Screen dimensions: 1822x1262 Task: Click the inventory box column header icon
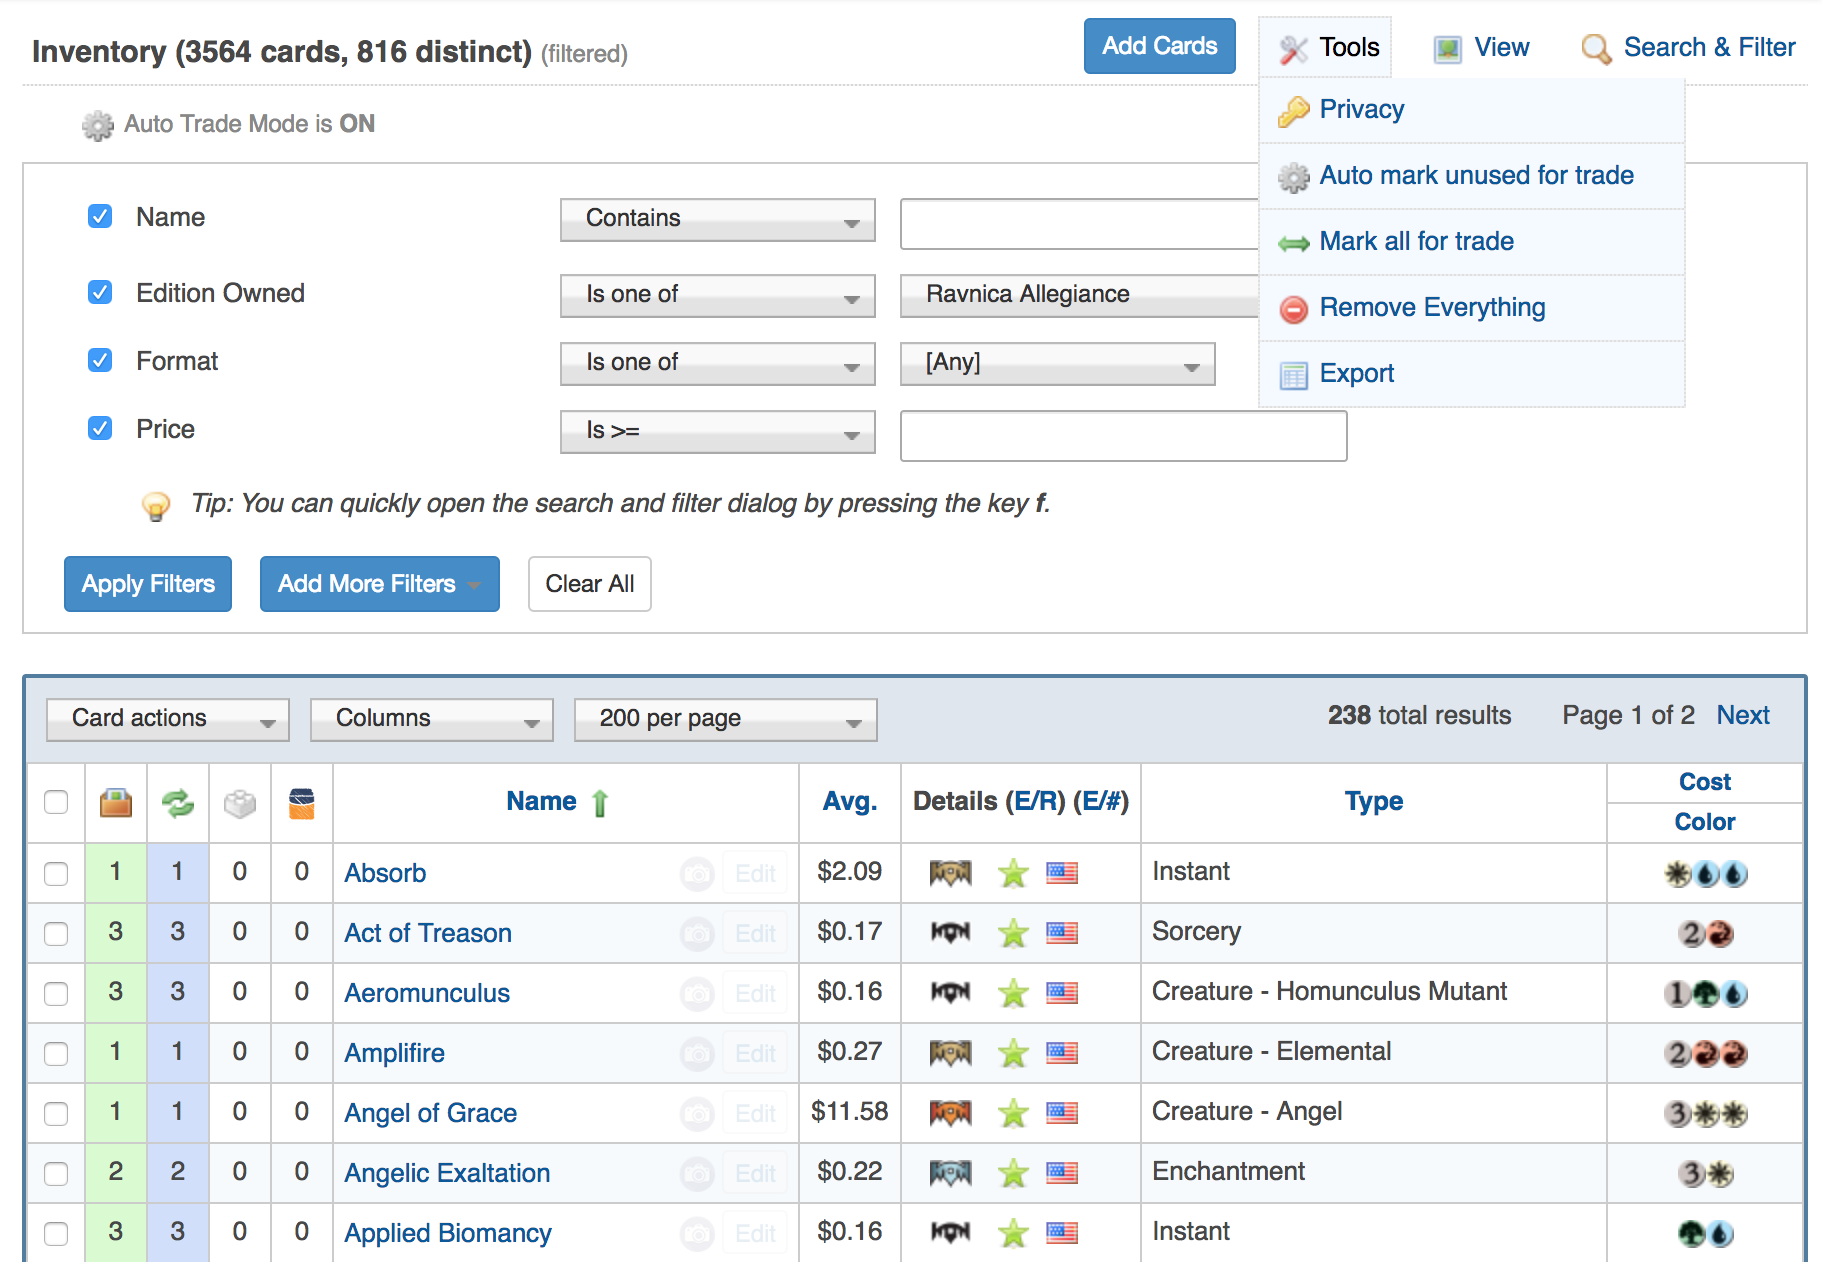point(116,803)
